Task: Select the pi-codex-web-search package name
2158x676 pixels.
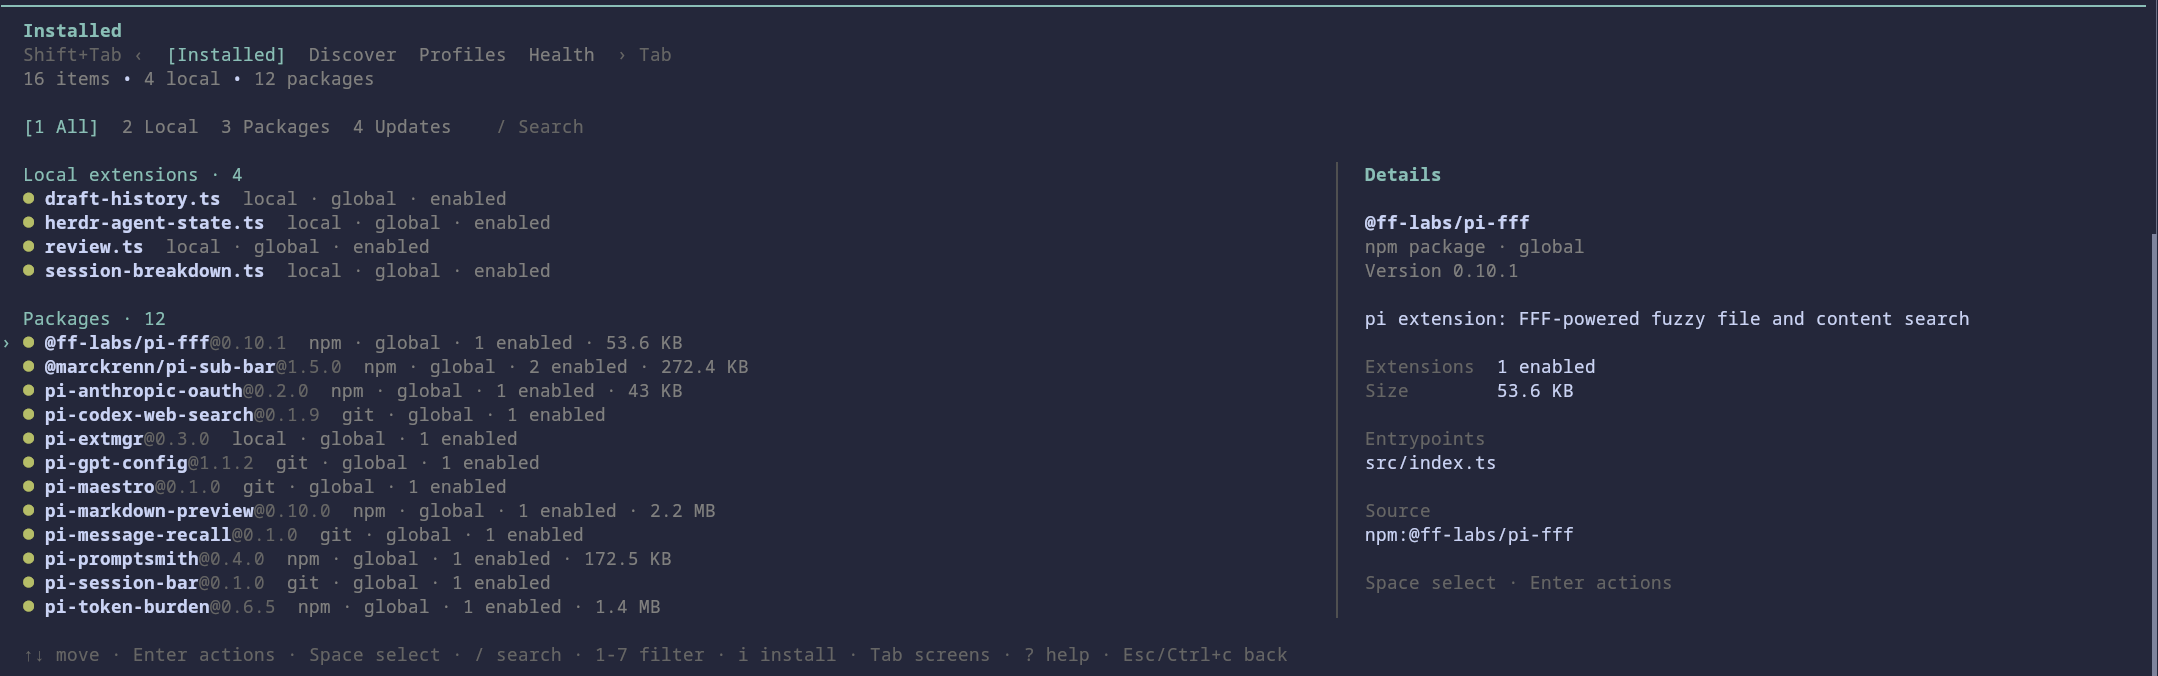Action: point(149,415)
